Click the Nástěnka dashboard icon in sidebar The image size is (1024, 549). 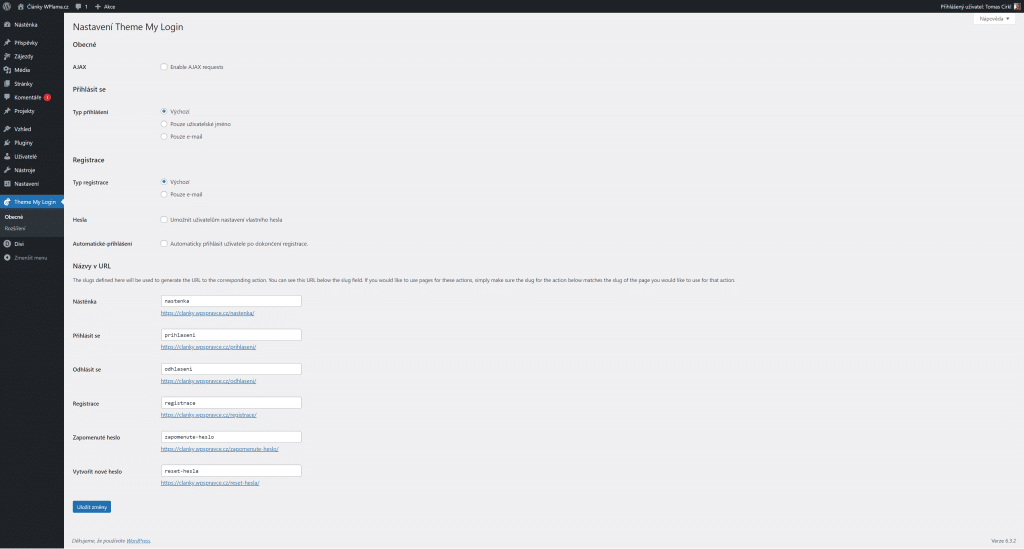(x=7, y=25)
